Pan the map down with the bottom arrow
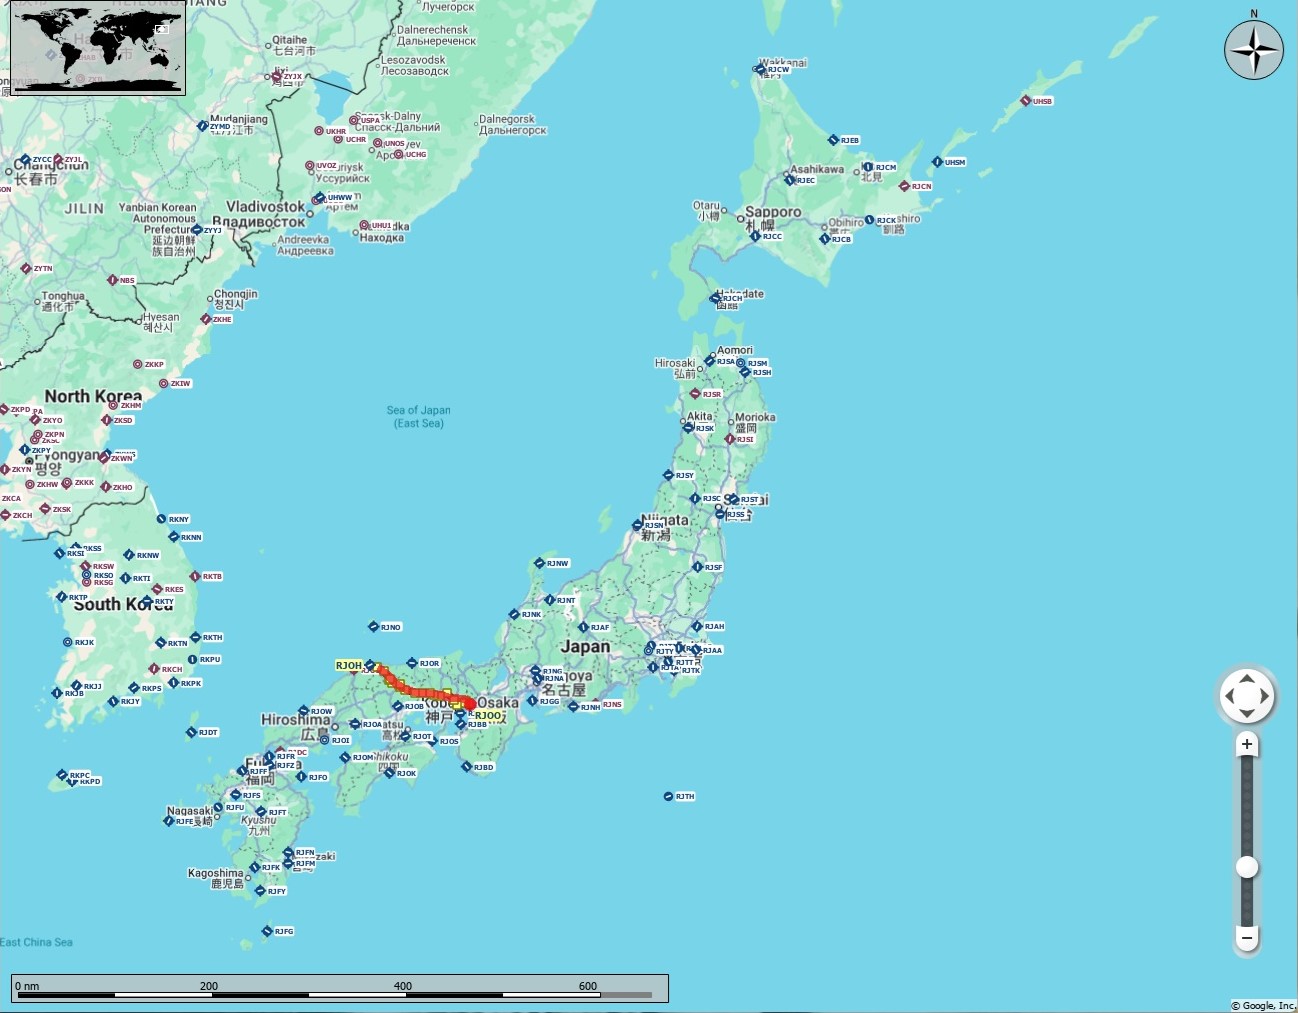The height and width of the screenshot is (1013, 1298). click(x=1247, y=713)
